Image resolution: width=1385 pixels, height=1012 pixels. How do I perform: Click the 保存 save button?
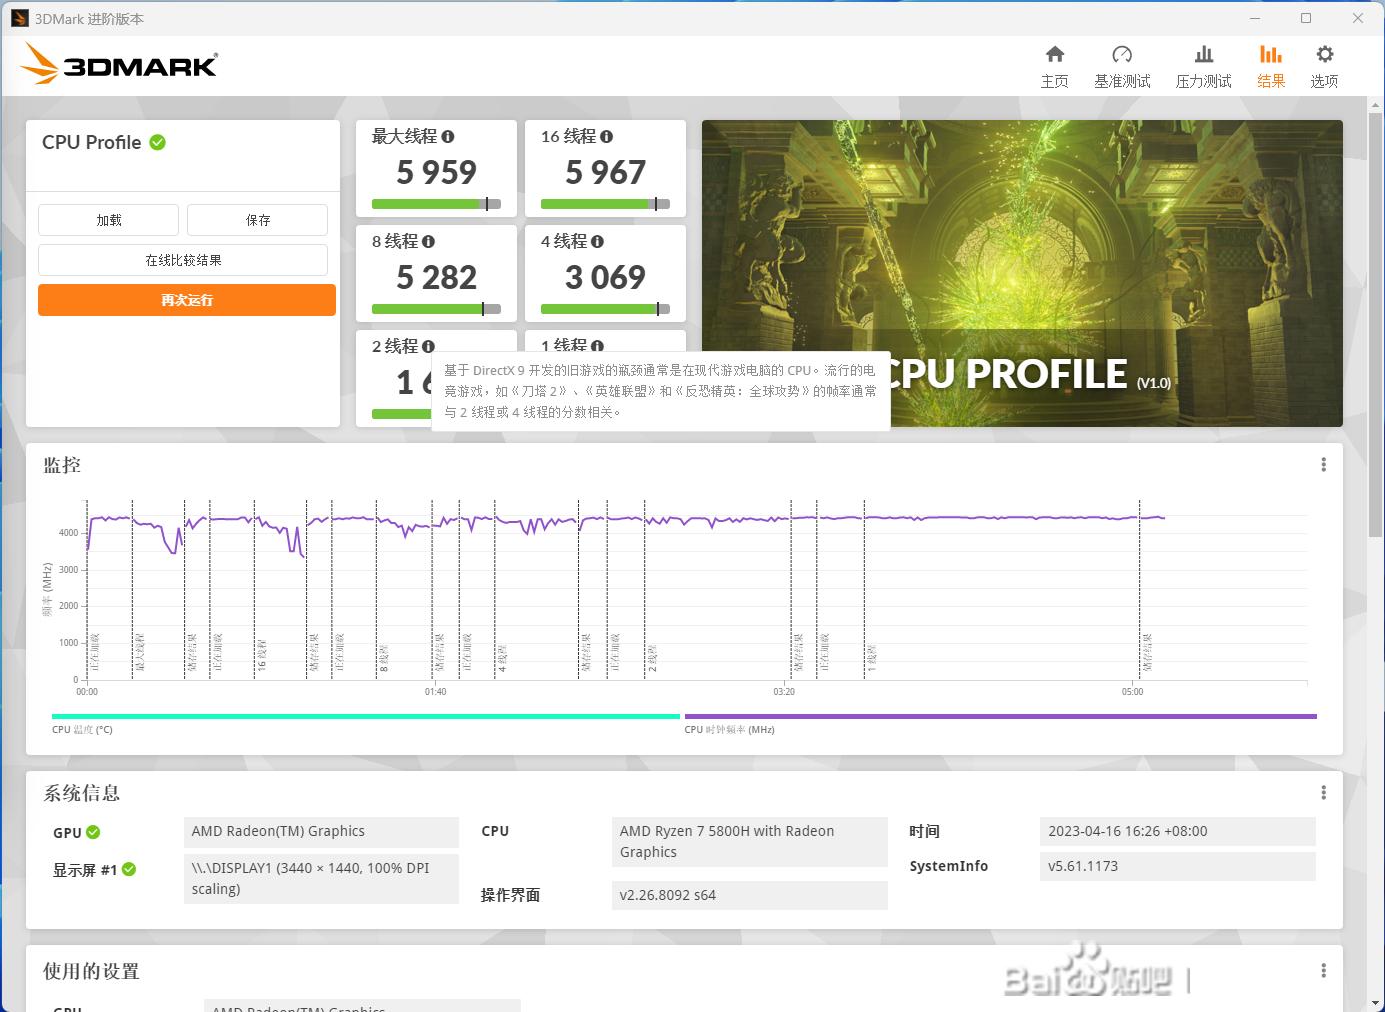258,220
